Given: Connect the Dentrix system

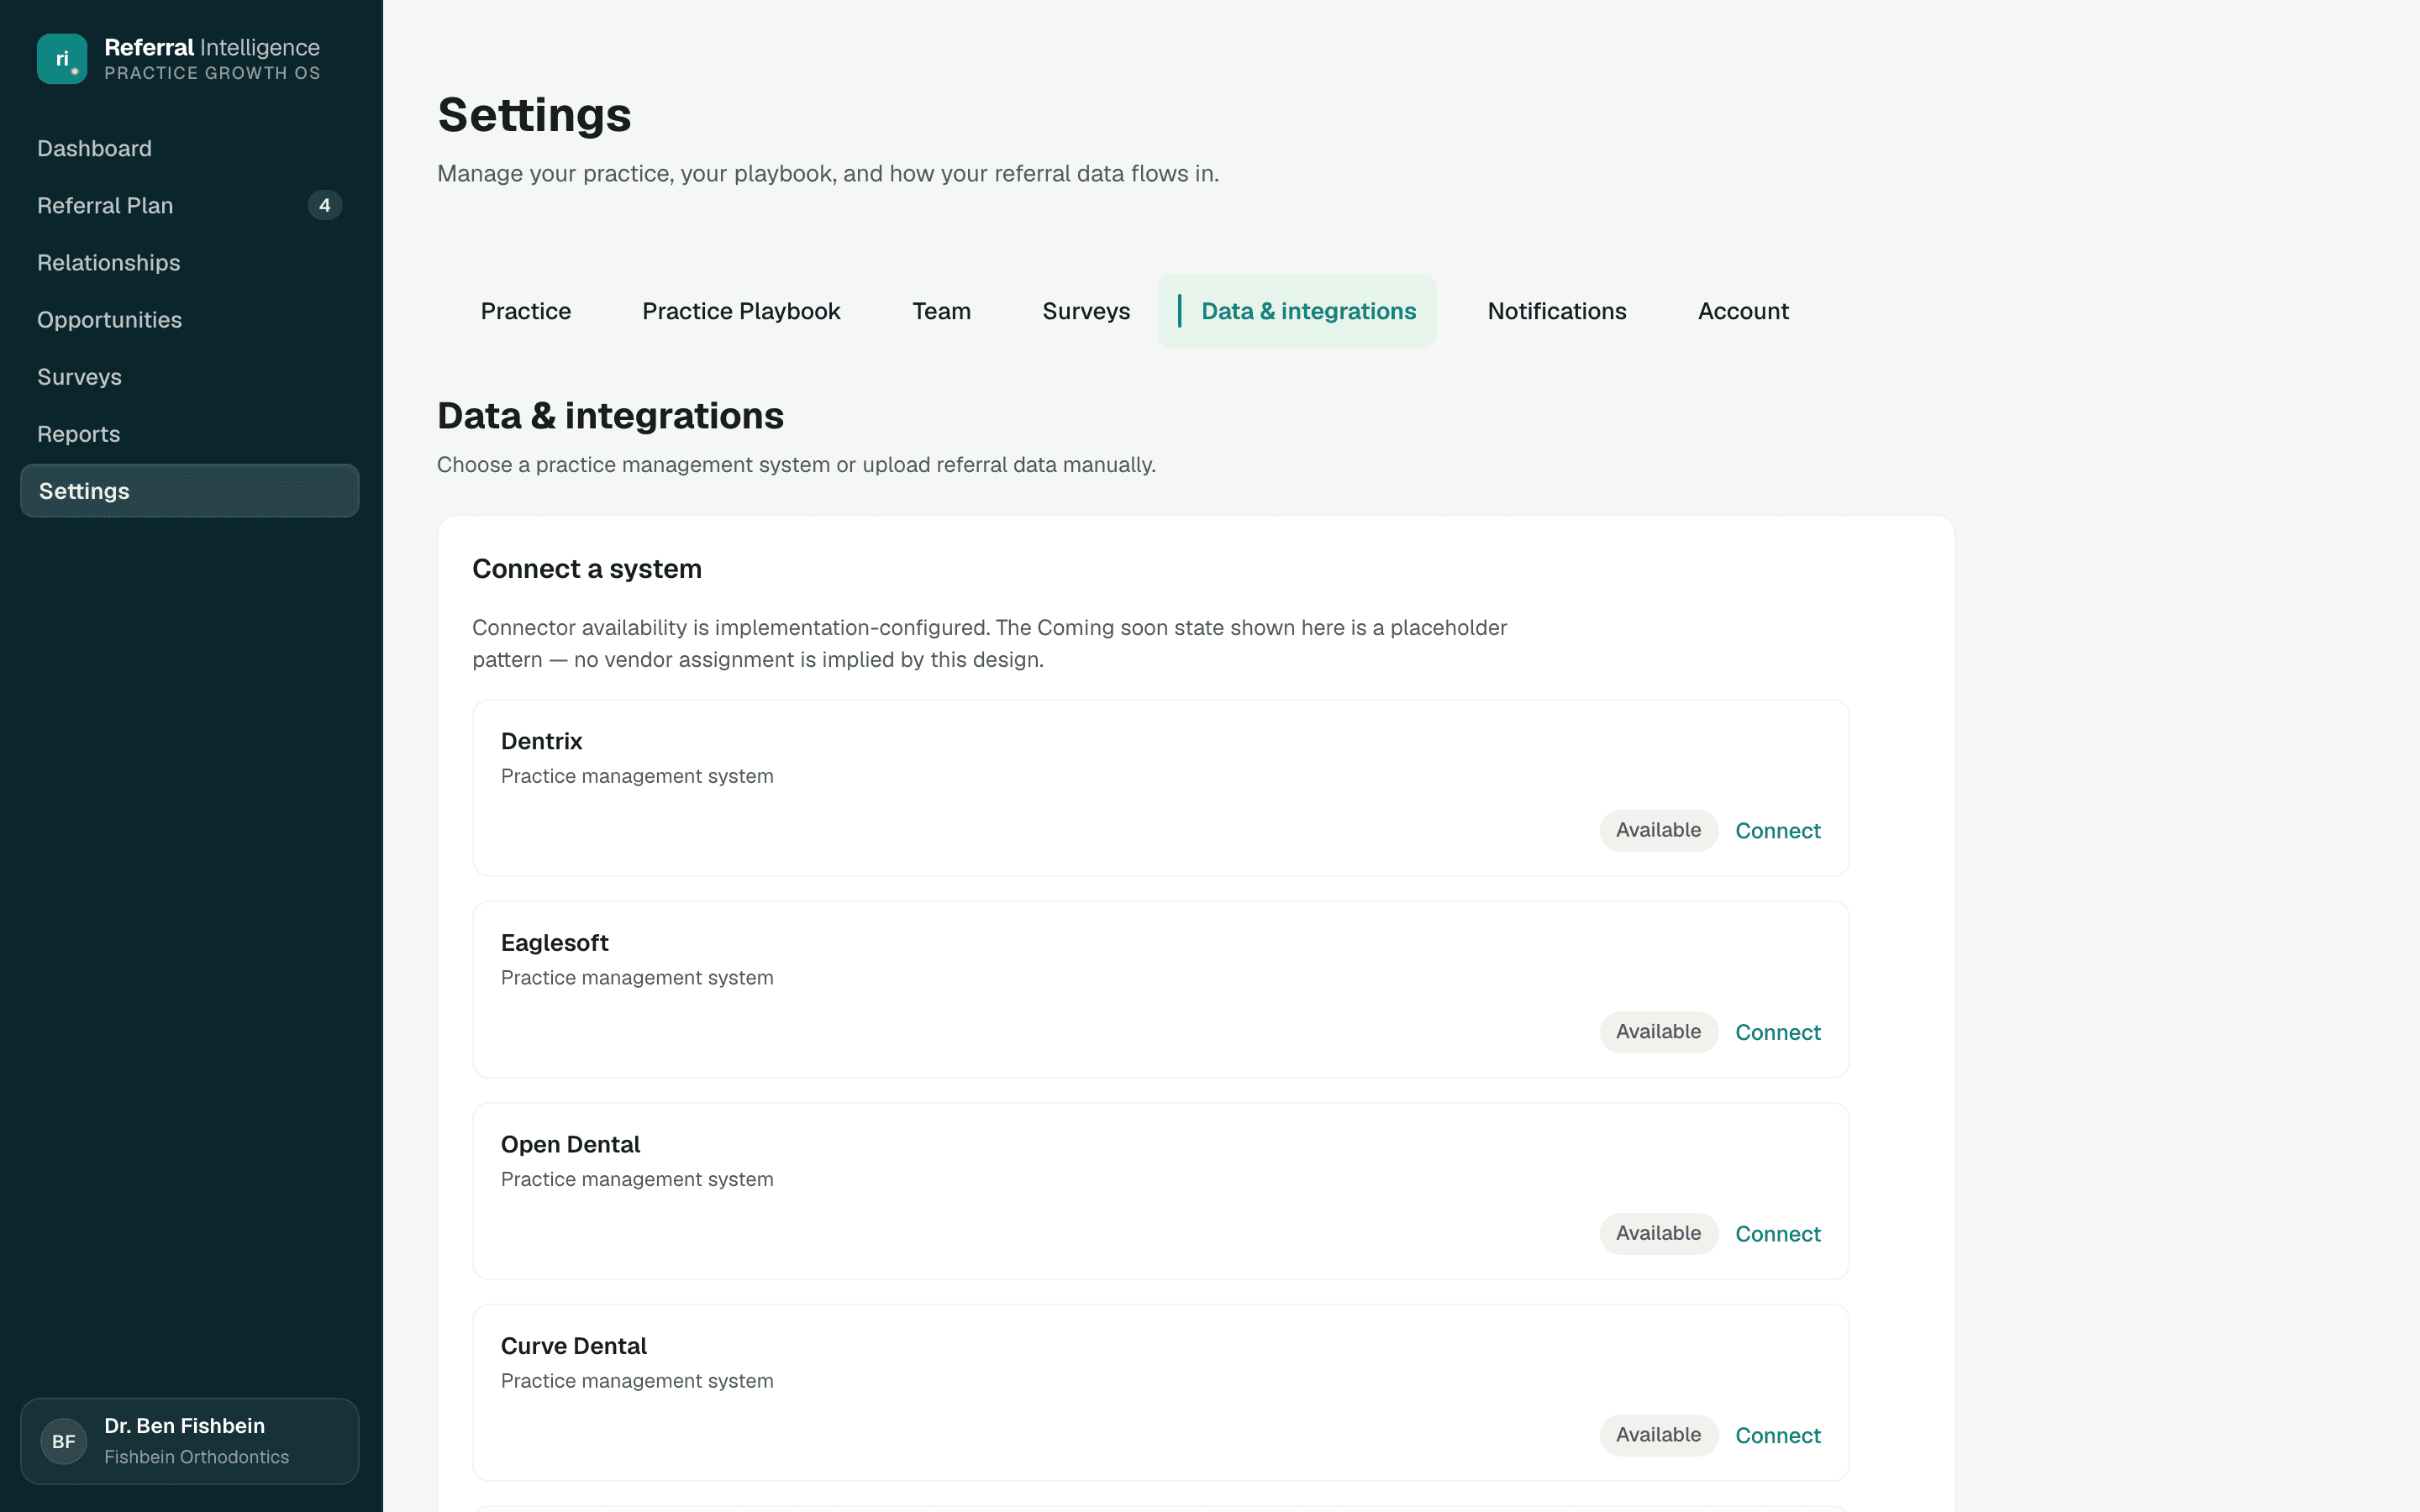Looking at the screenshot, I should pos(1777,830).
